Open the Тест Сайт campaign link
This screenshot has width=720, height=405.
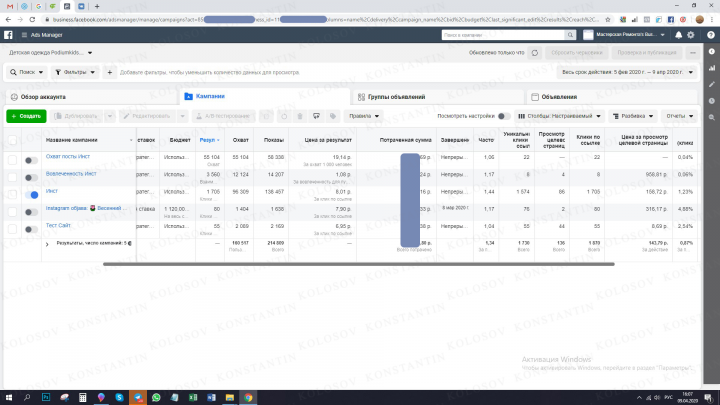pyautogui.click(x=58, y=225)
